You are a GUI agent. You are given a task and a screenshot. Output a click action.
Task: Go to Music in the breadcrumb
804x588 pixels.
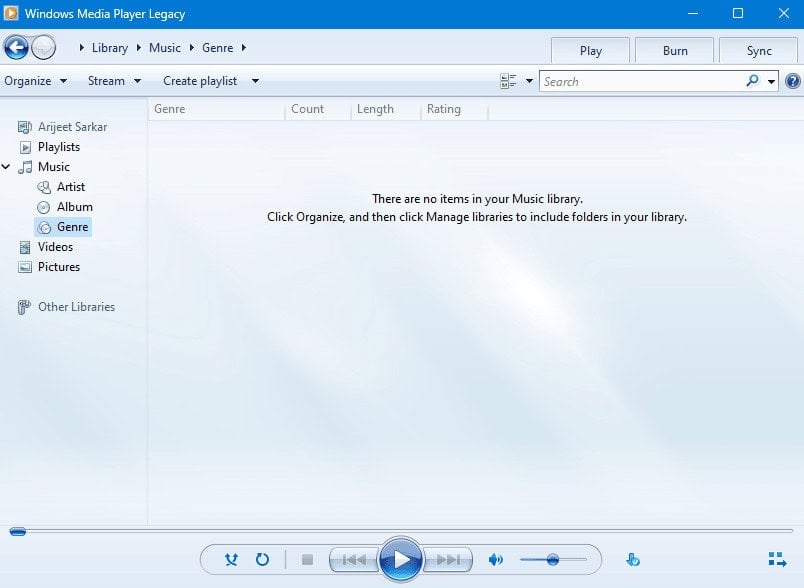point(165,48)
